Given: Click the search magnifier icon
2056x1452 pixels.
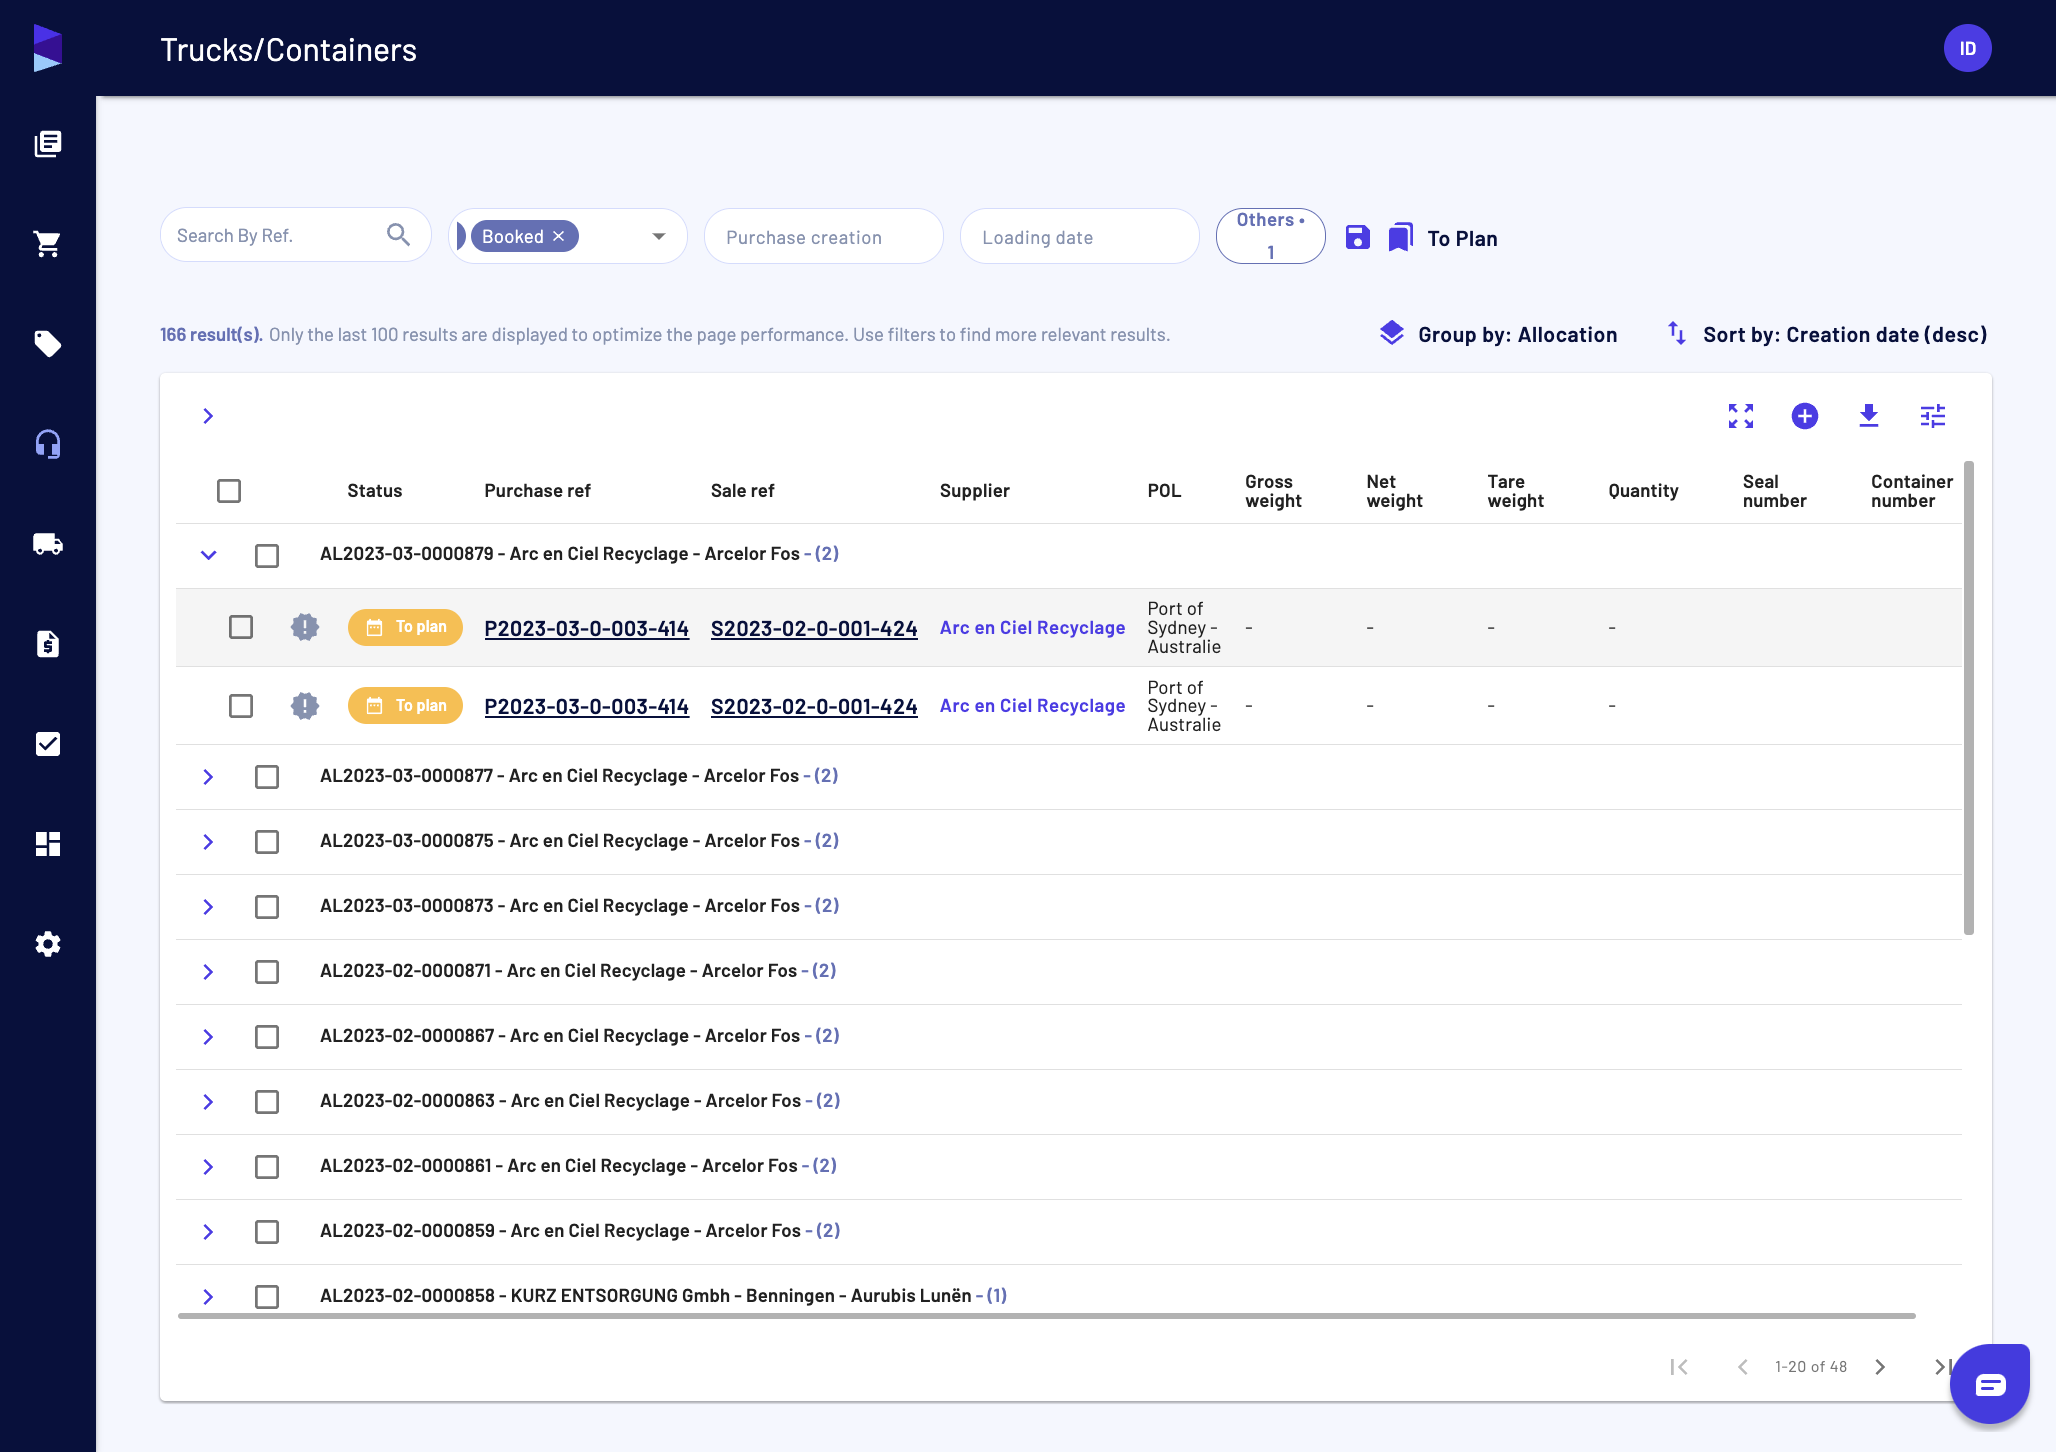Looking at the screenshot, I should 398,235.
